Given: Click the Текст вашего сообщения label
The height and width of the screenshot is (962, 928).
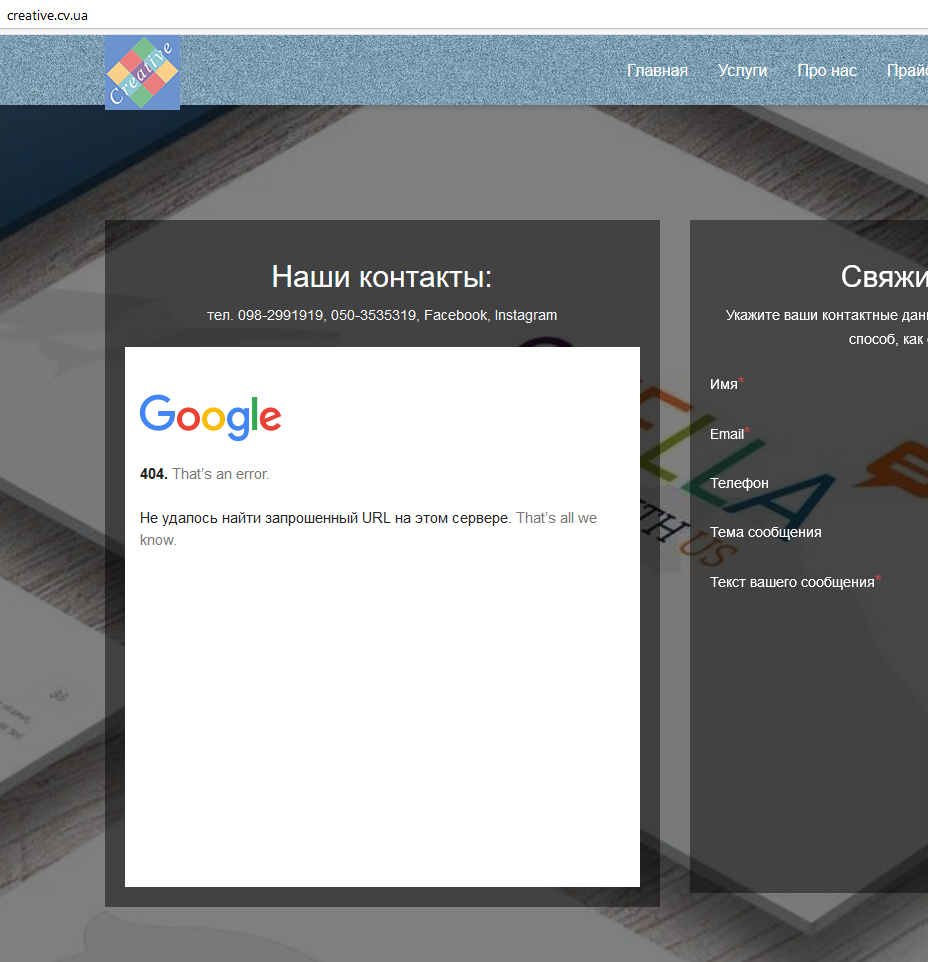Looking at the screenshot, I should point(792,582).
